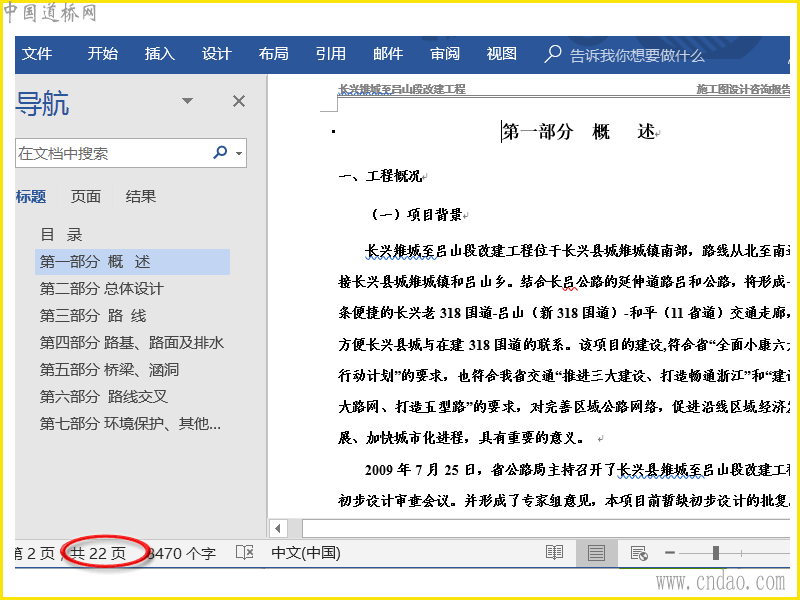
Task: Click the magnifier search icon in navigation
Action: pyautogui.click(x=220, y=152)
